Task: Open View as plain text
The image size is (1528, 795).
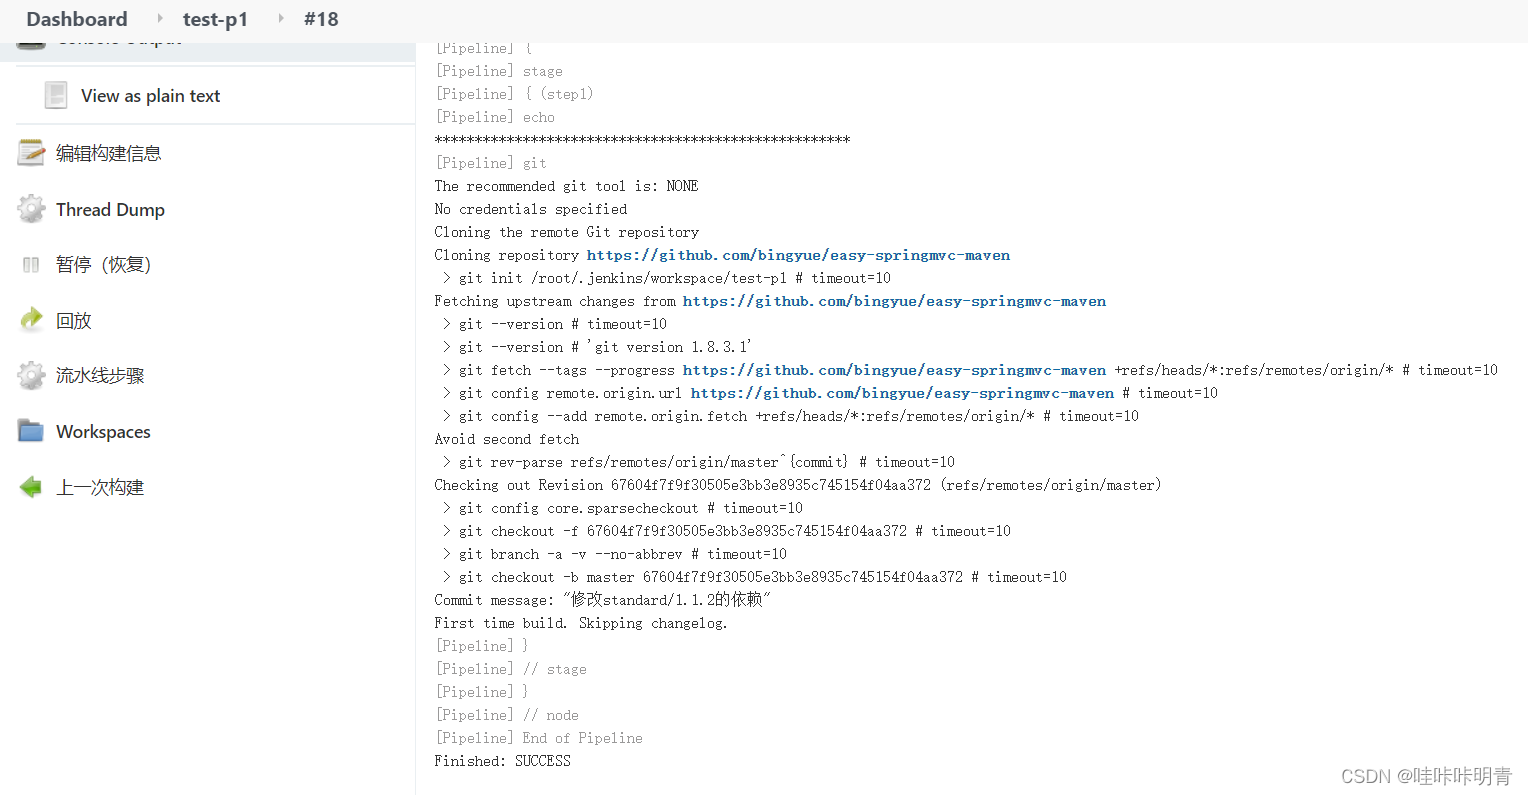Action: click(150, 96)
